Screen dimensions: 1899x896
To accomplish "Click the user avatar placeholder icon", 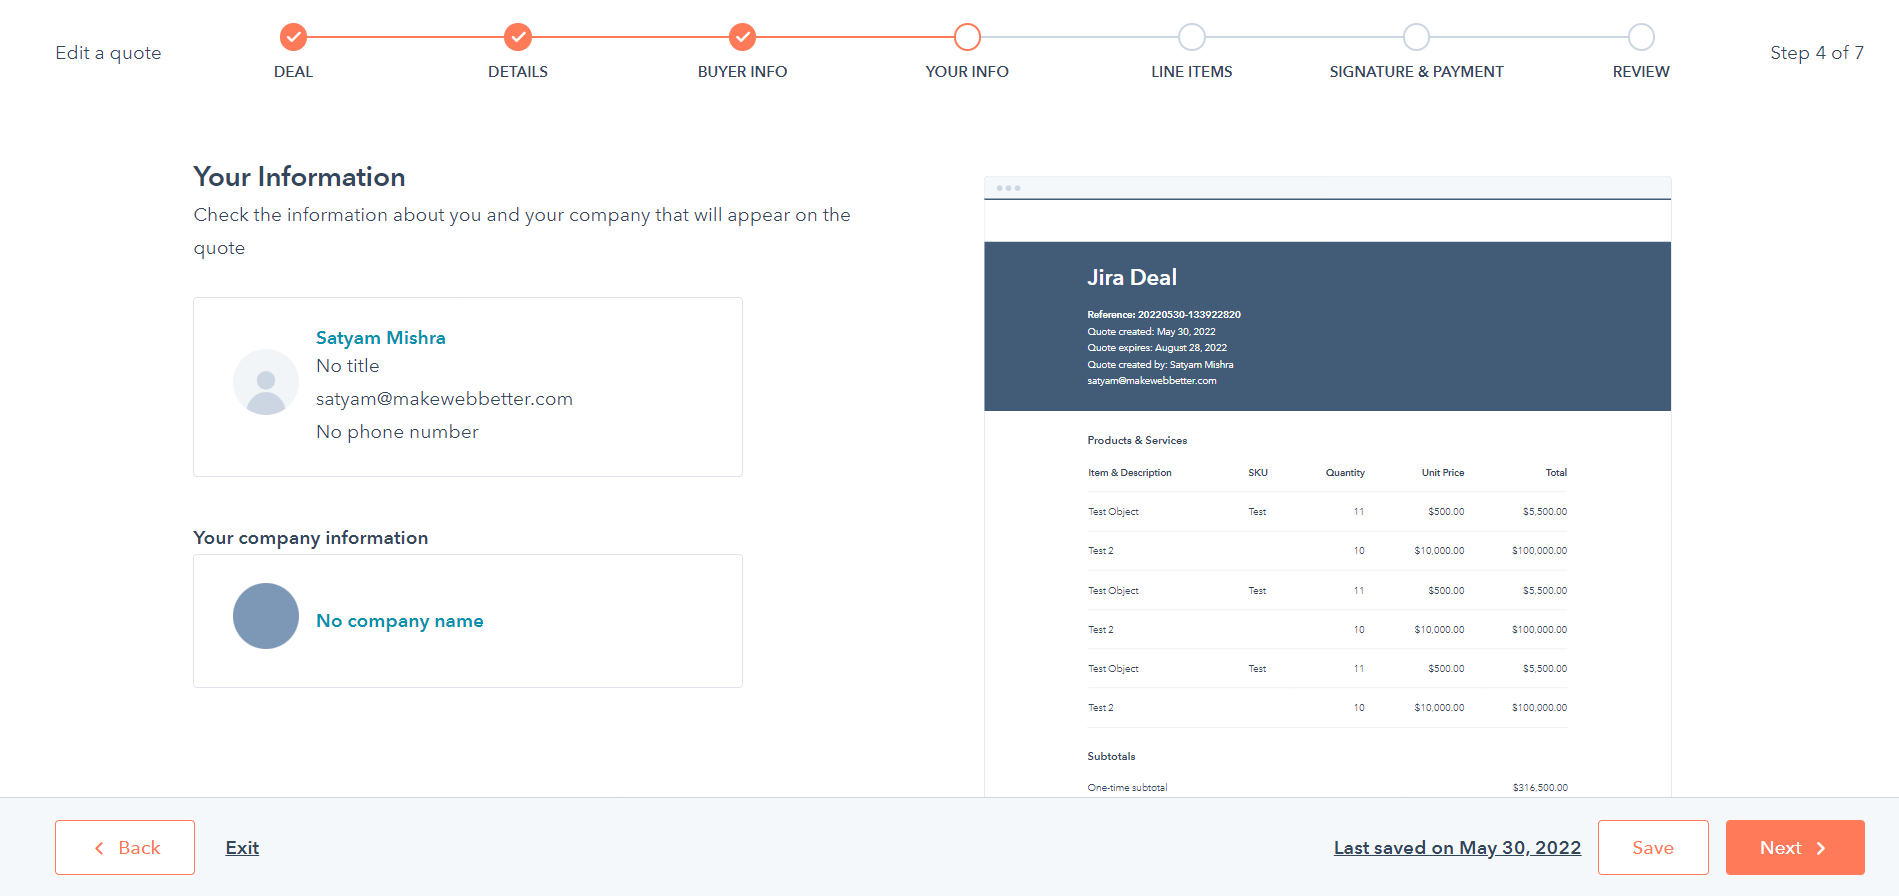I will [266, 382].
